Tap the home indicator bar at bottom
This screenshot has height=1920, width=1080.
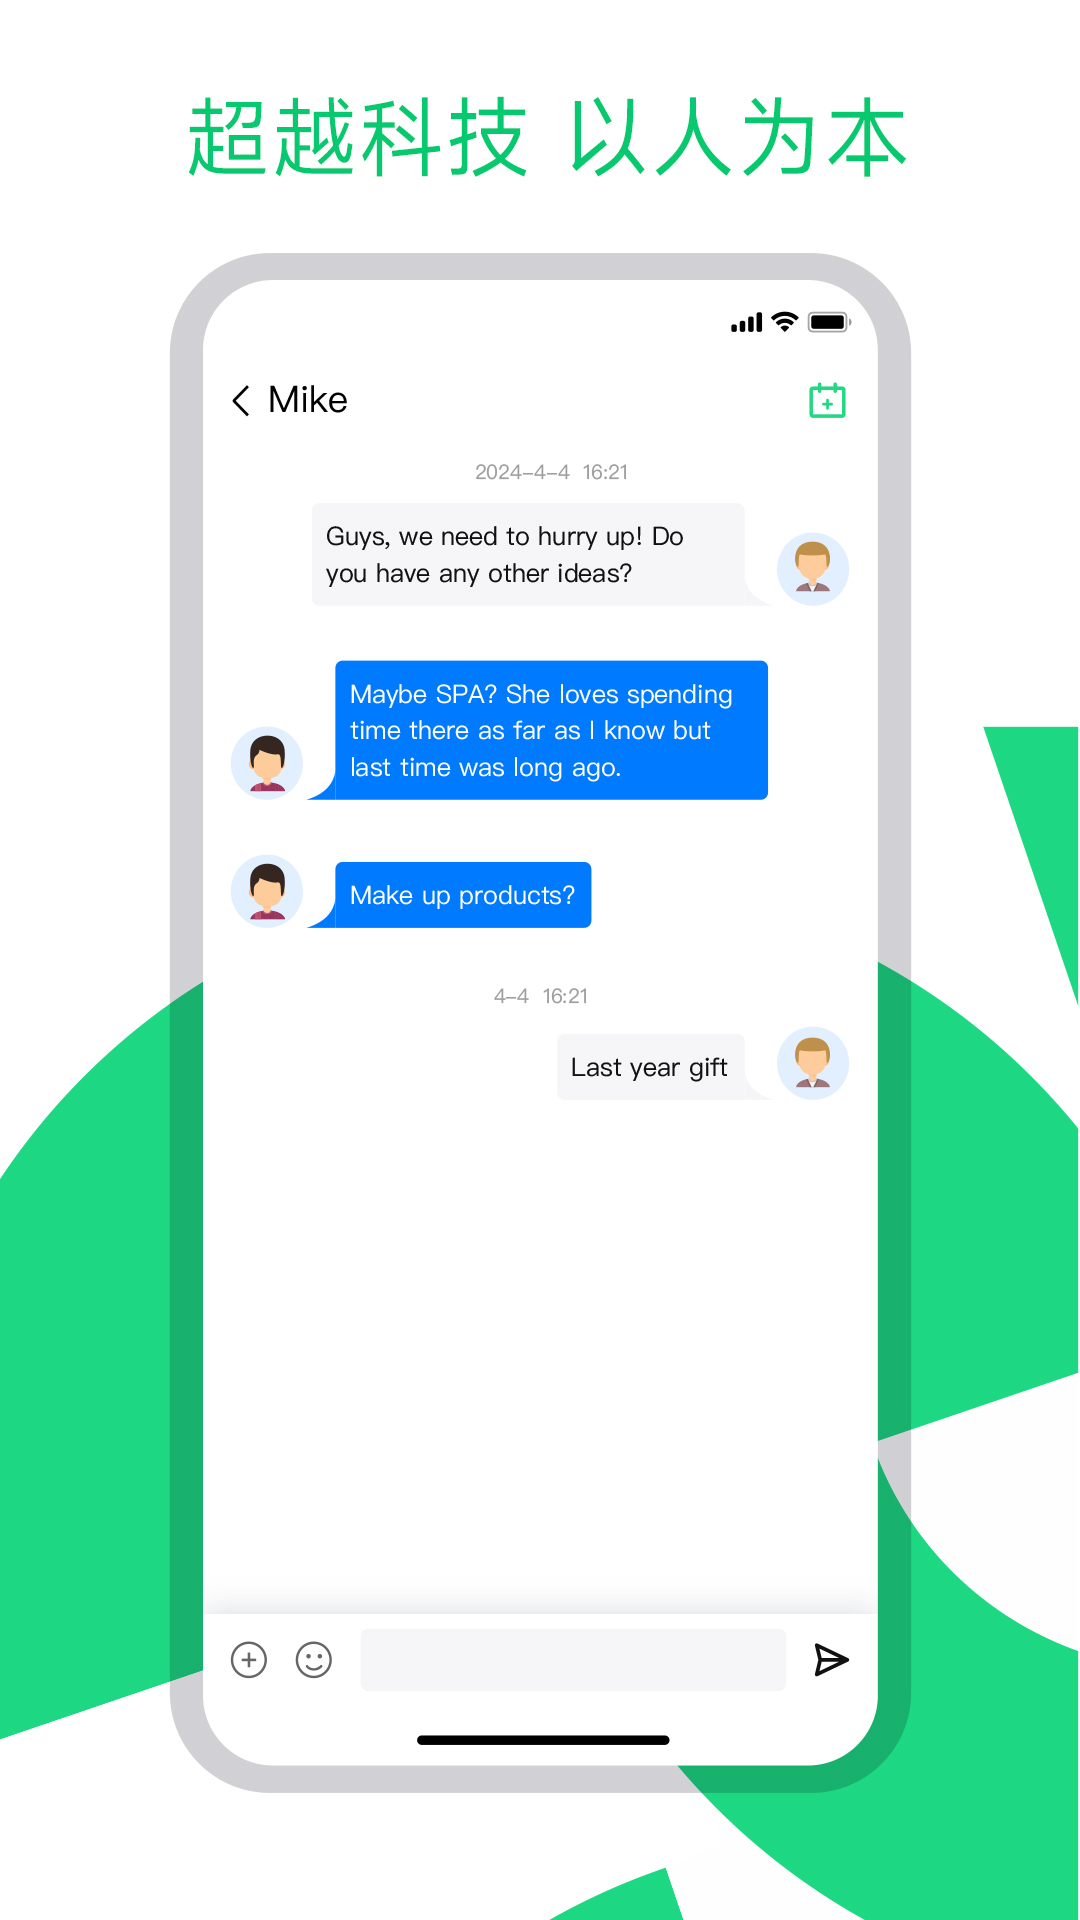coord(543,1740)
